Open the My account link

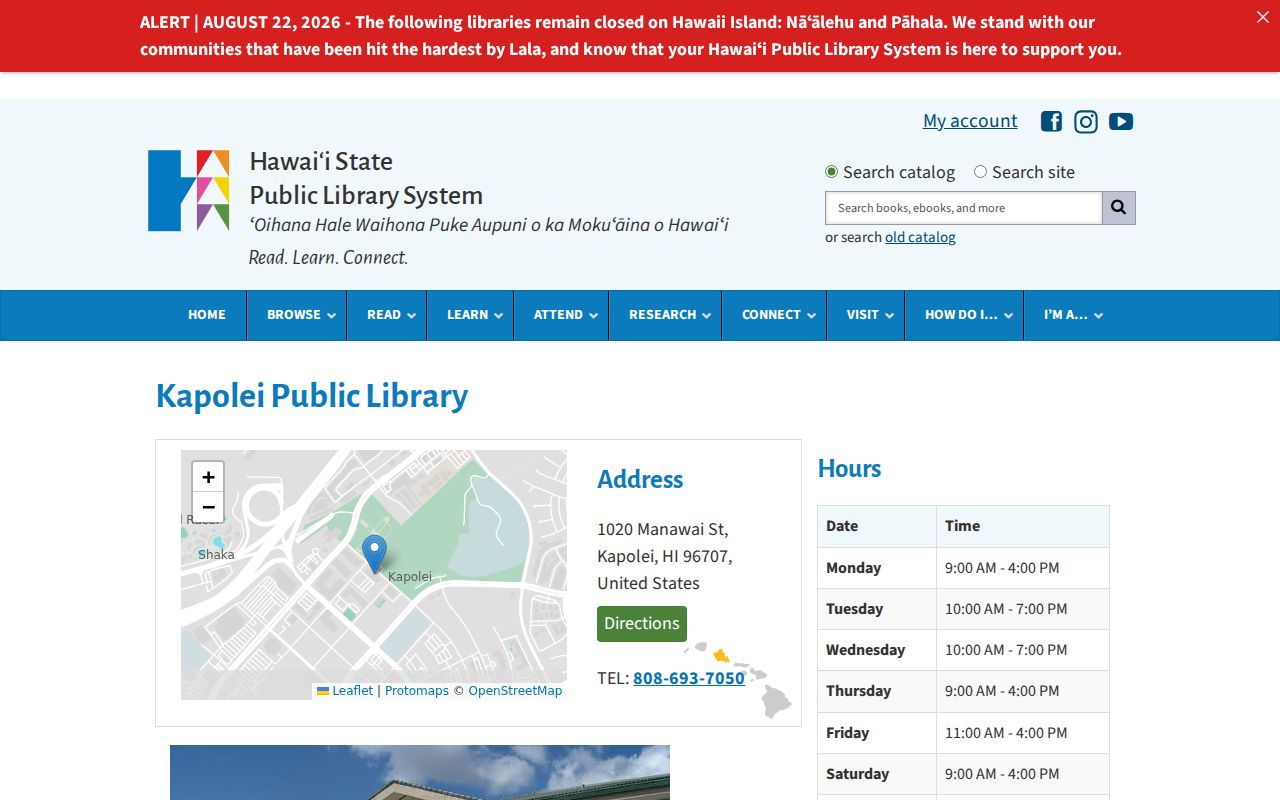point(970,121)
